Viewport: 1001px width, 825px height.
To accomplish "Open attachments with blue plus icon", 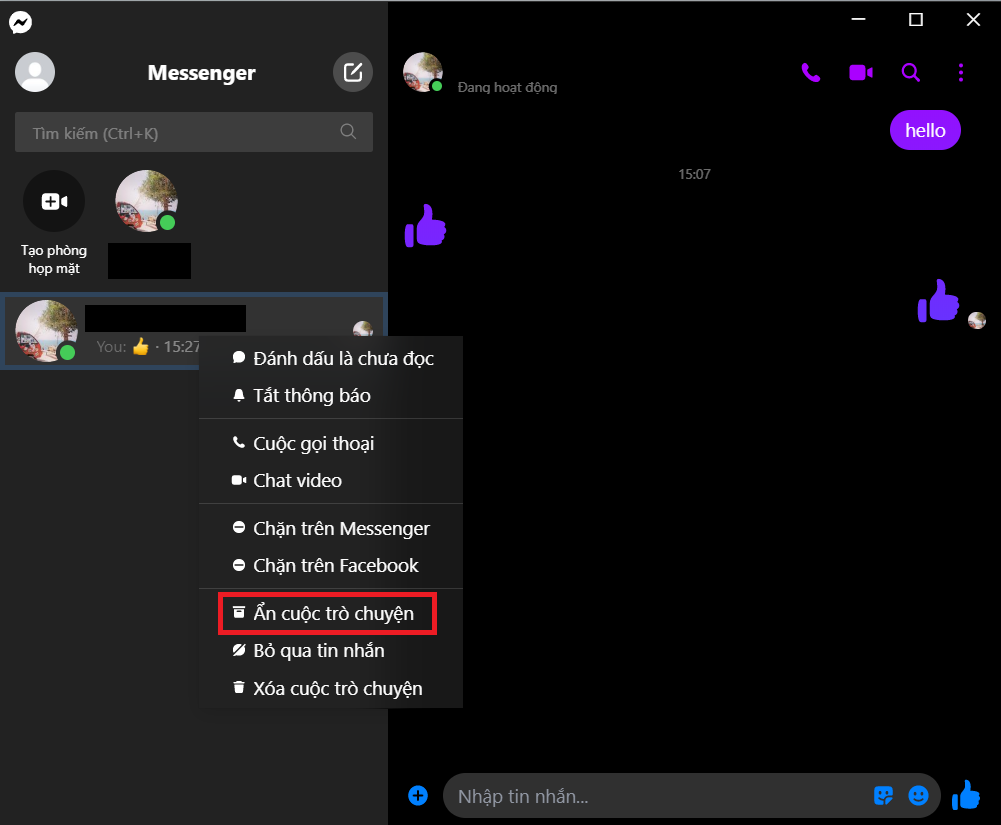I will (x=418, y=796).
